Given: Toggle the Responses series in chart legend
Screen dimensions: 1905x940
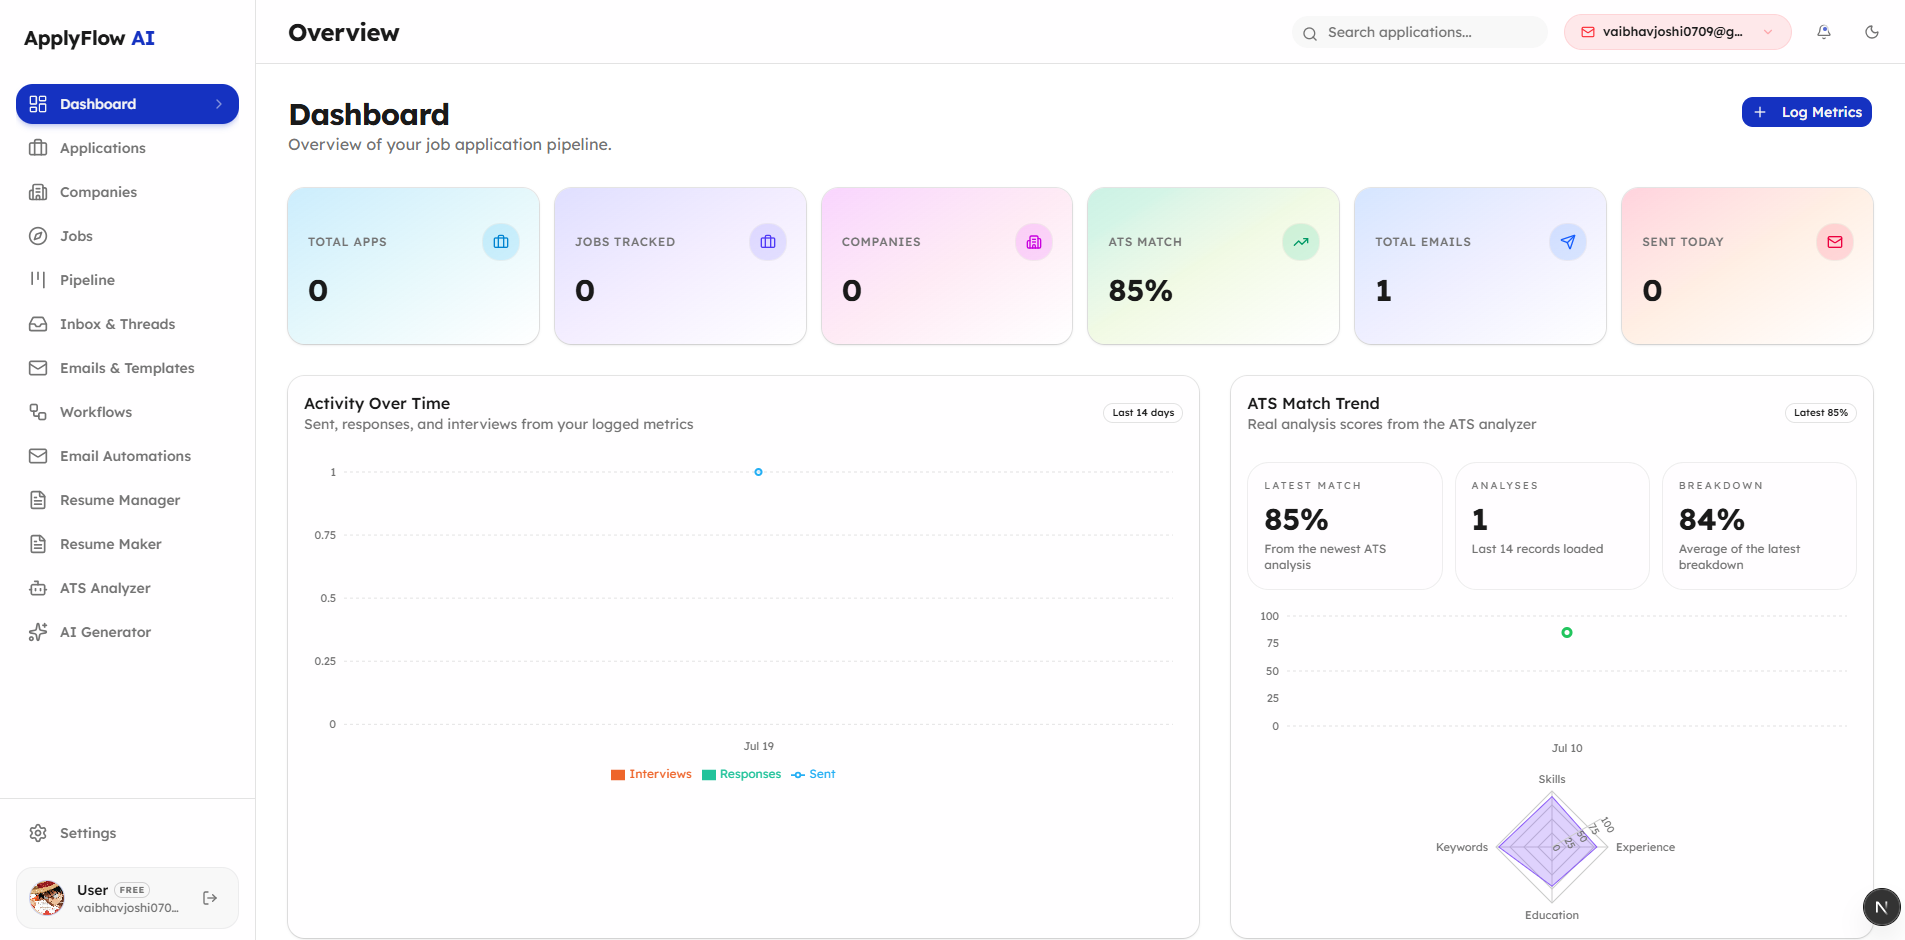Looking at the screenshot, I should pos(741,774).
